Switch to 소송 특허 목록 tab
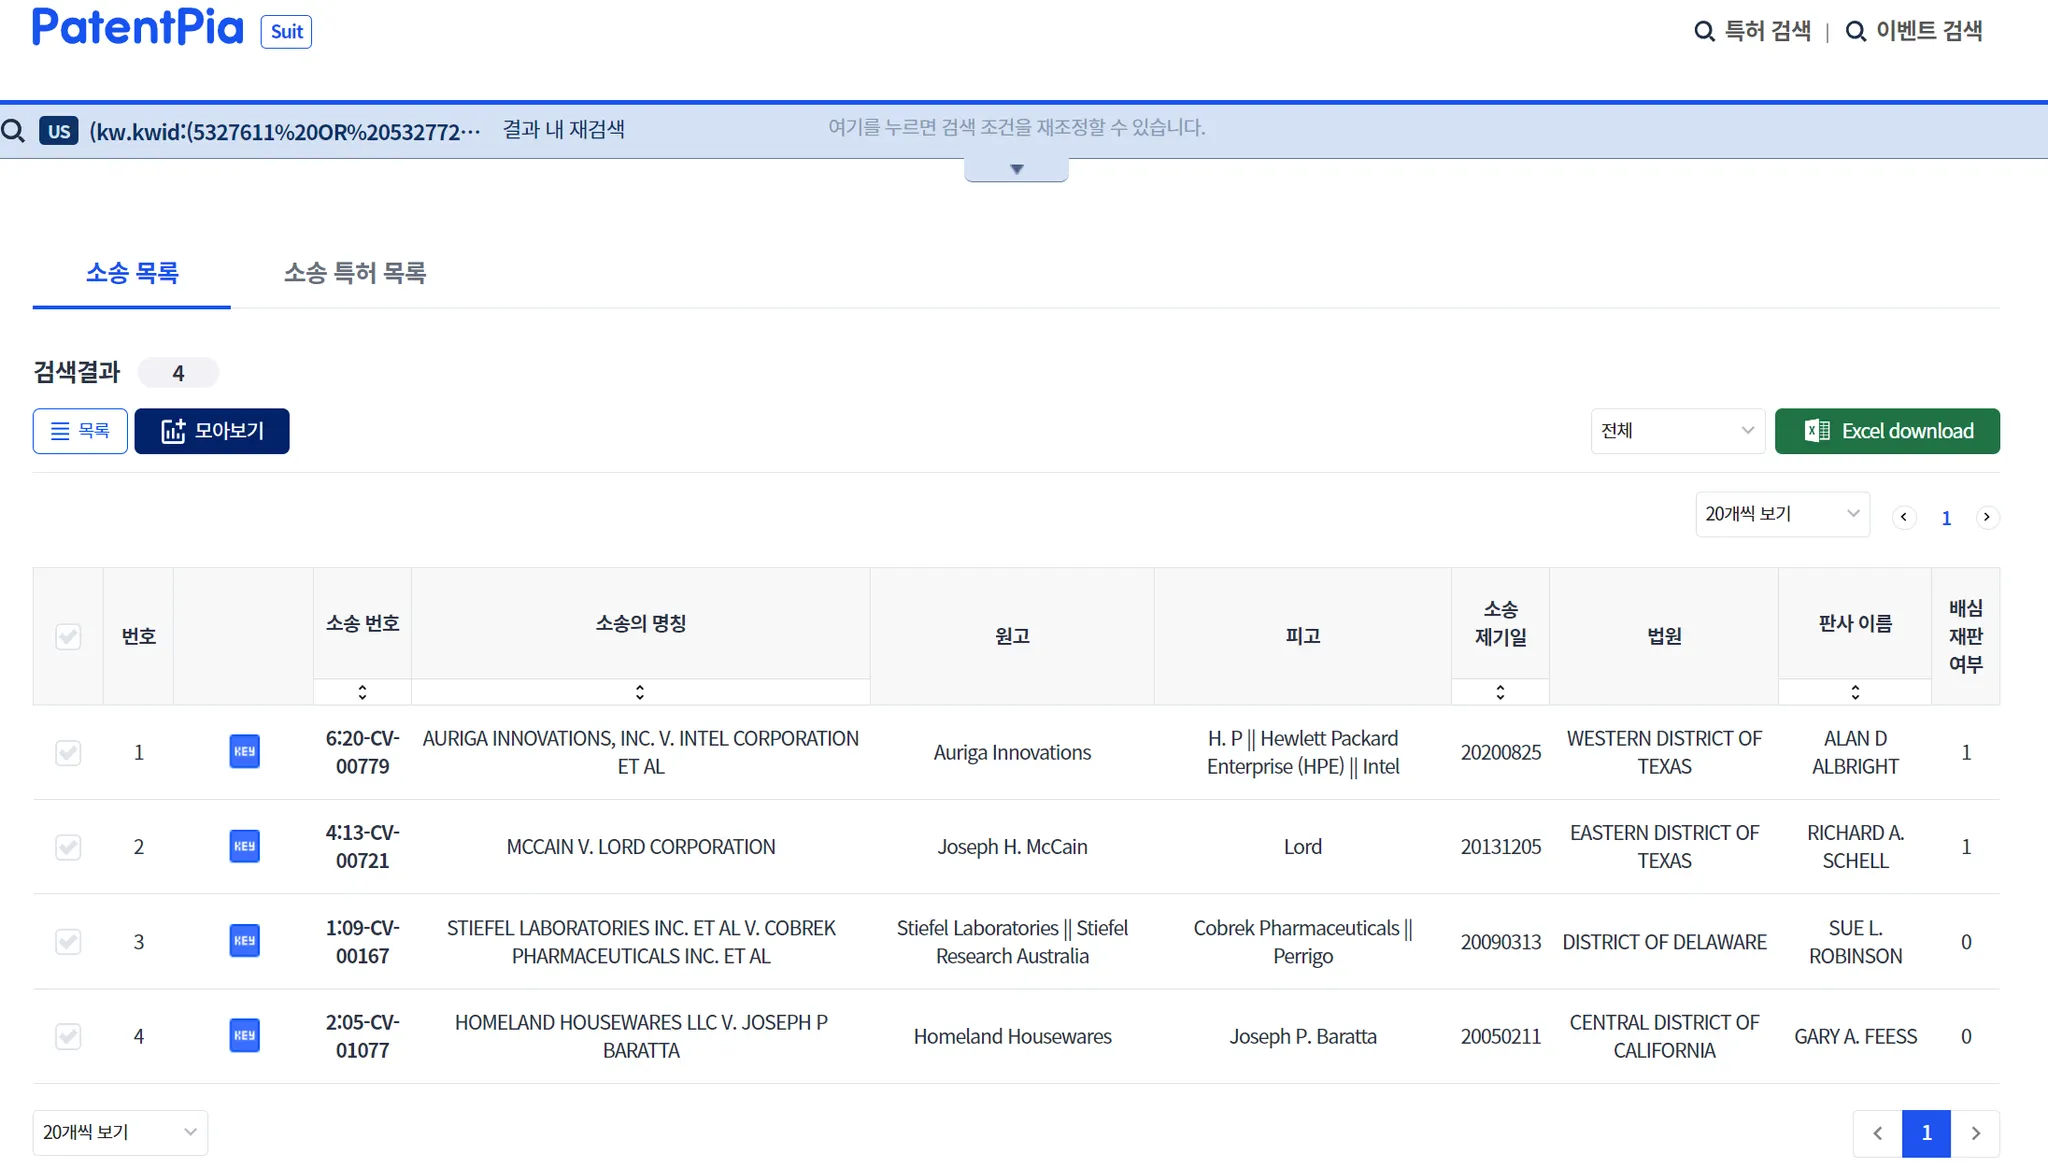 pyautogui.click(x=355, y=273)
